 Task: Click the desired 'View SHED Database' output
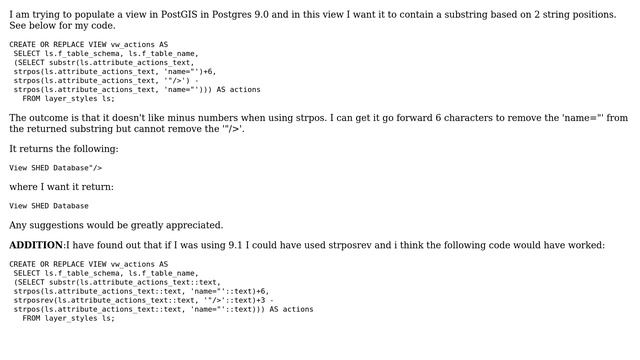pos(49,206)
